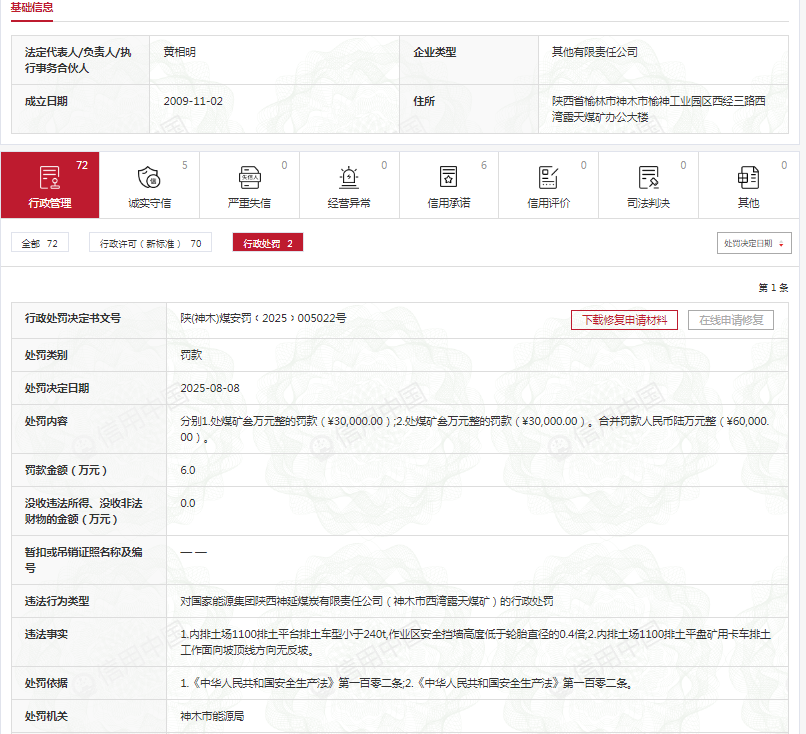Click the 2025-08-08 penalty decision date
806x734 pixels.
pyautogui.click(x=210, y=388)
